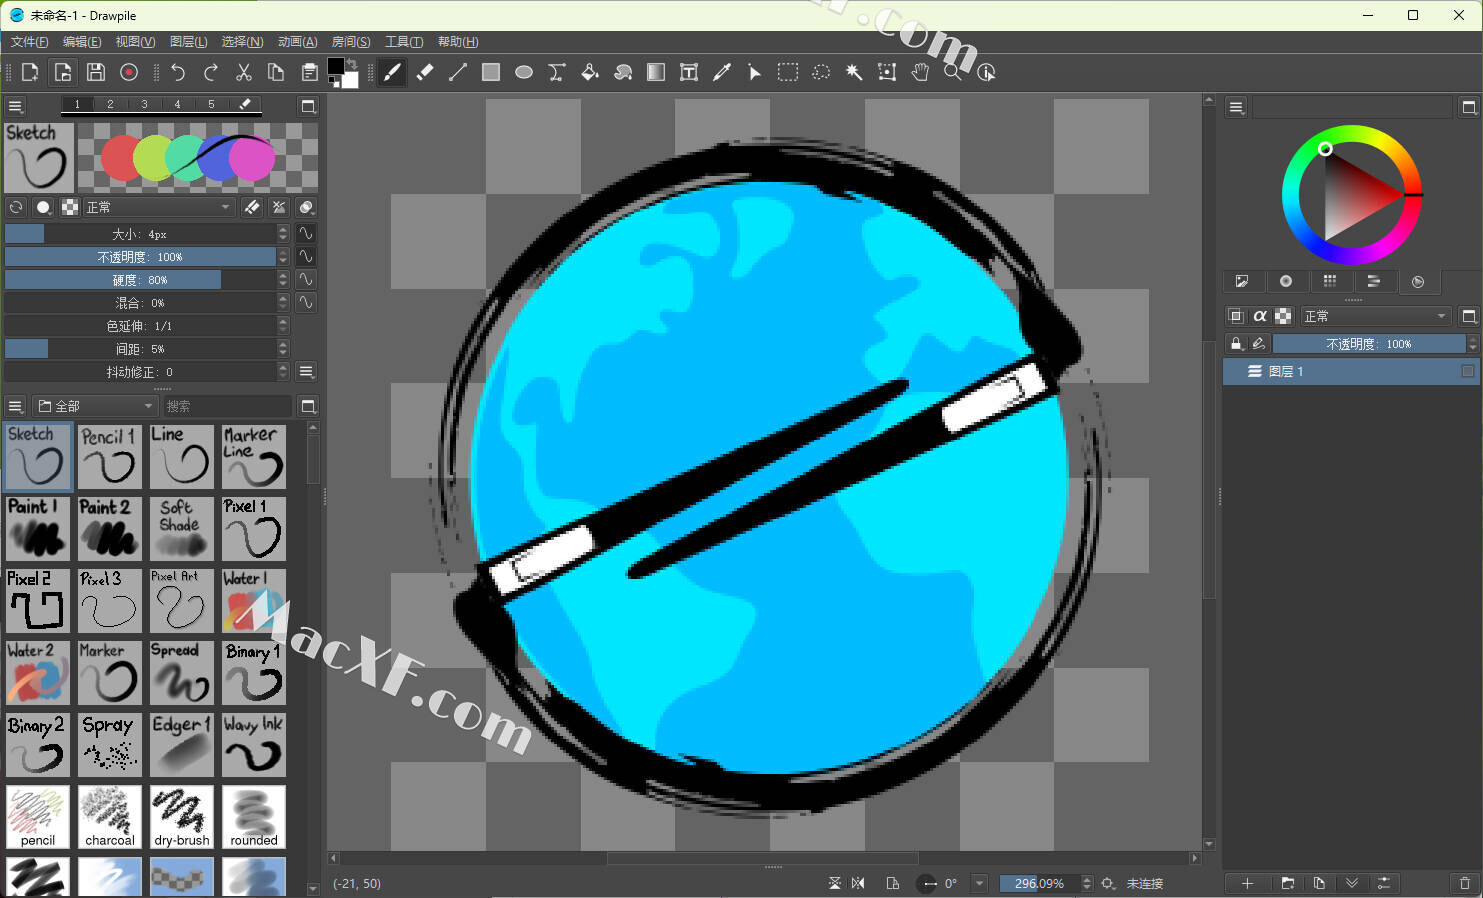Open the brush blend mode dropdown
The image size is (1483, 898).
(x=158, y=207)
